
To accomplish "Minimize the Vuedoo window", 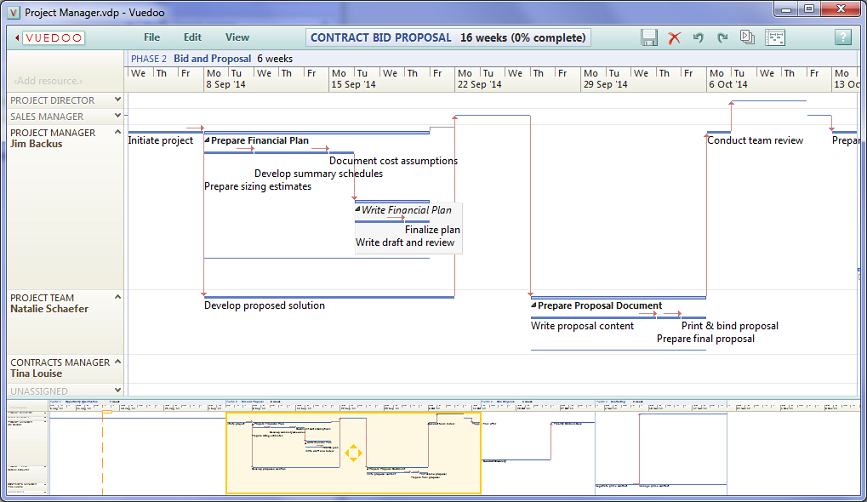I will point(786,9).
